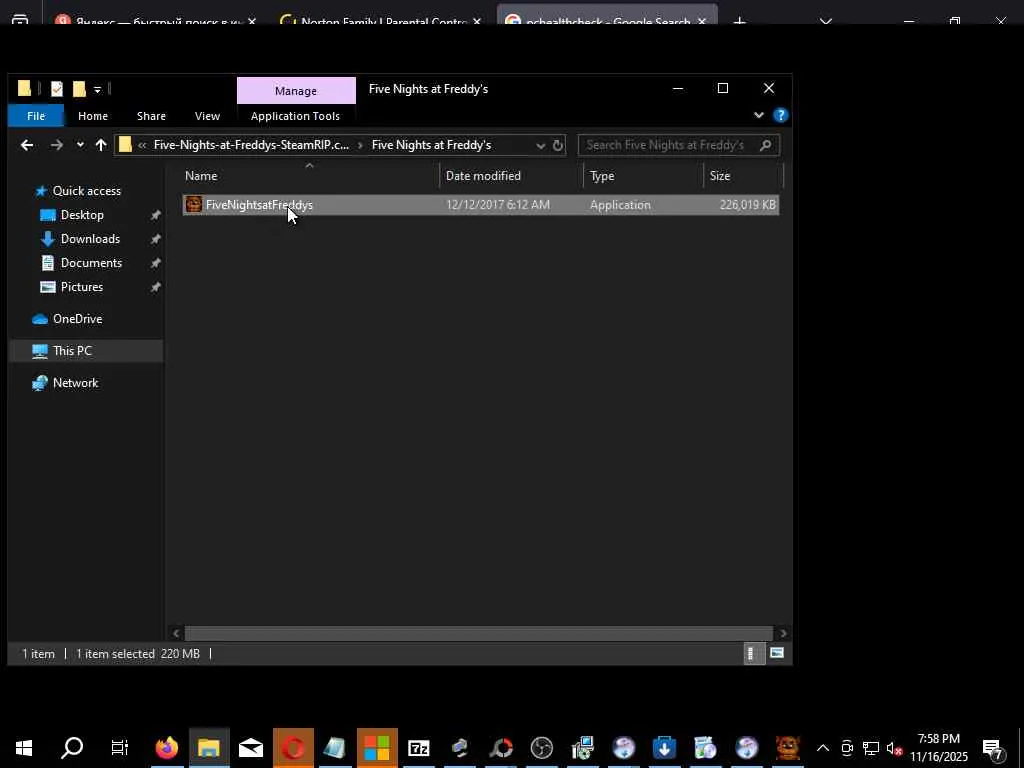Switch to Opera browser on the taskbar
The image size is (1024, 768).
(x=293, y=748)
